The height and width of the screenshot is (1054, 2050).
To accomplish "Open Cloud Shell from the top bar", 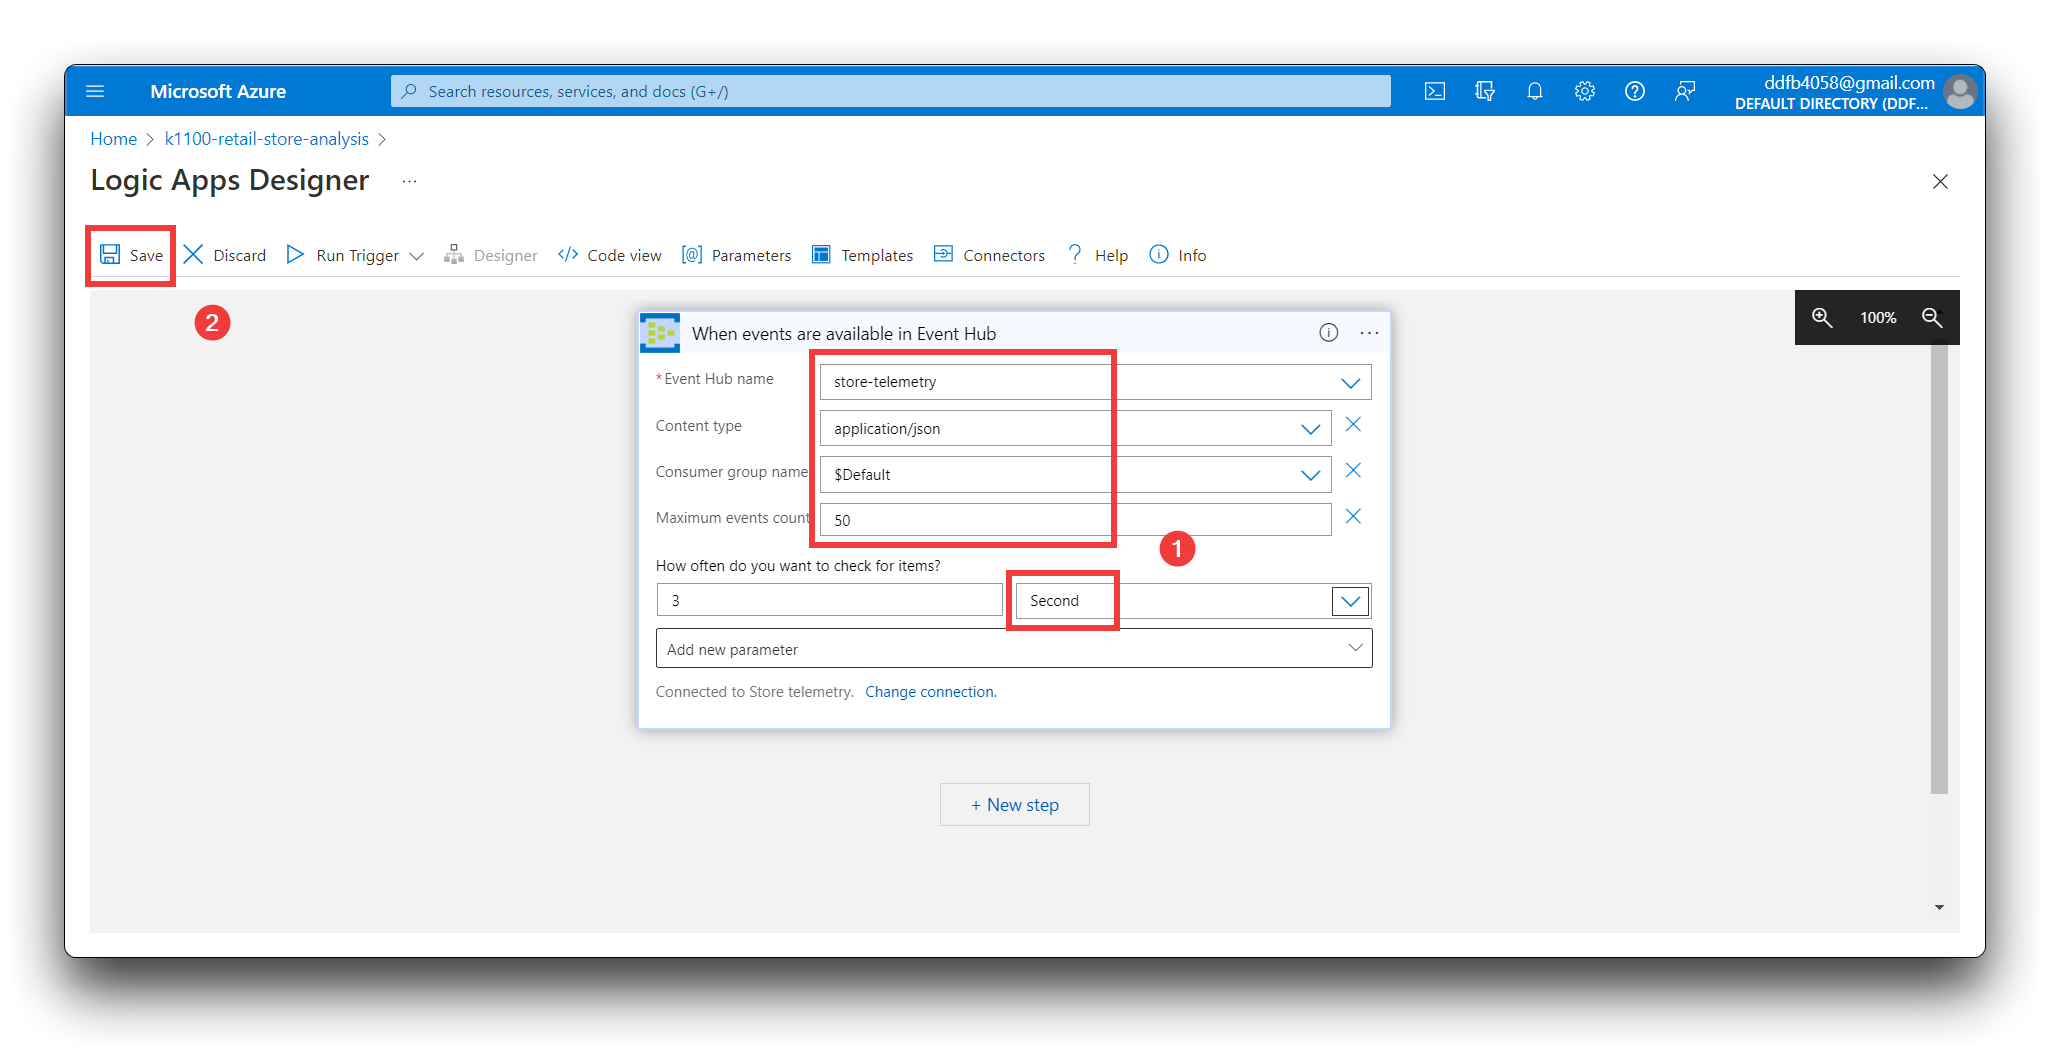I will coord(1435,91).
